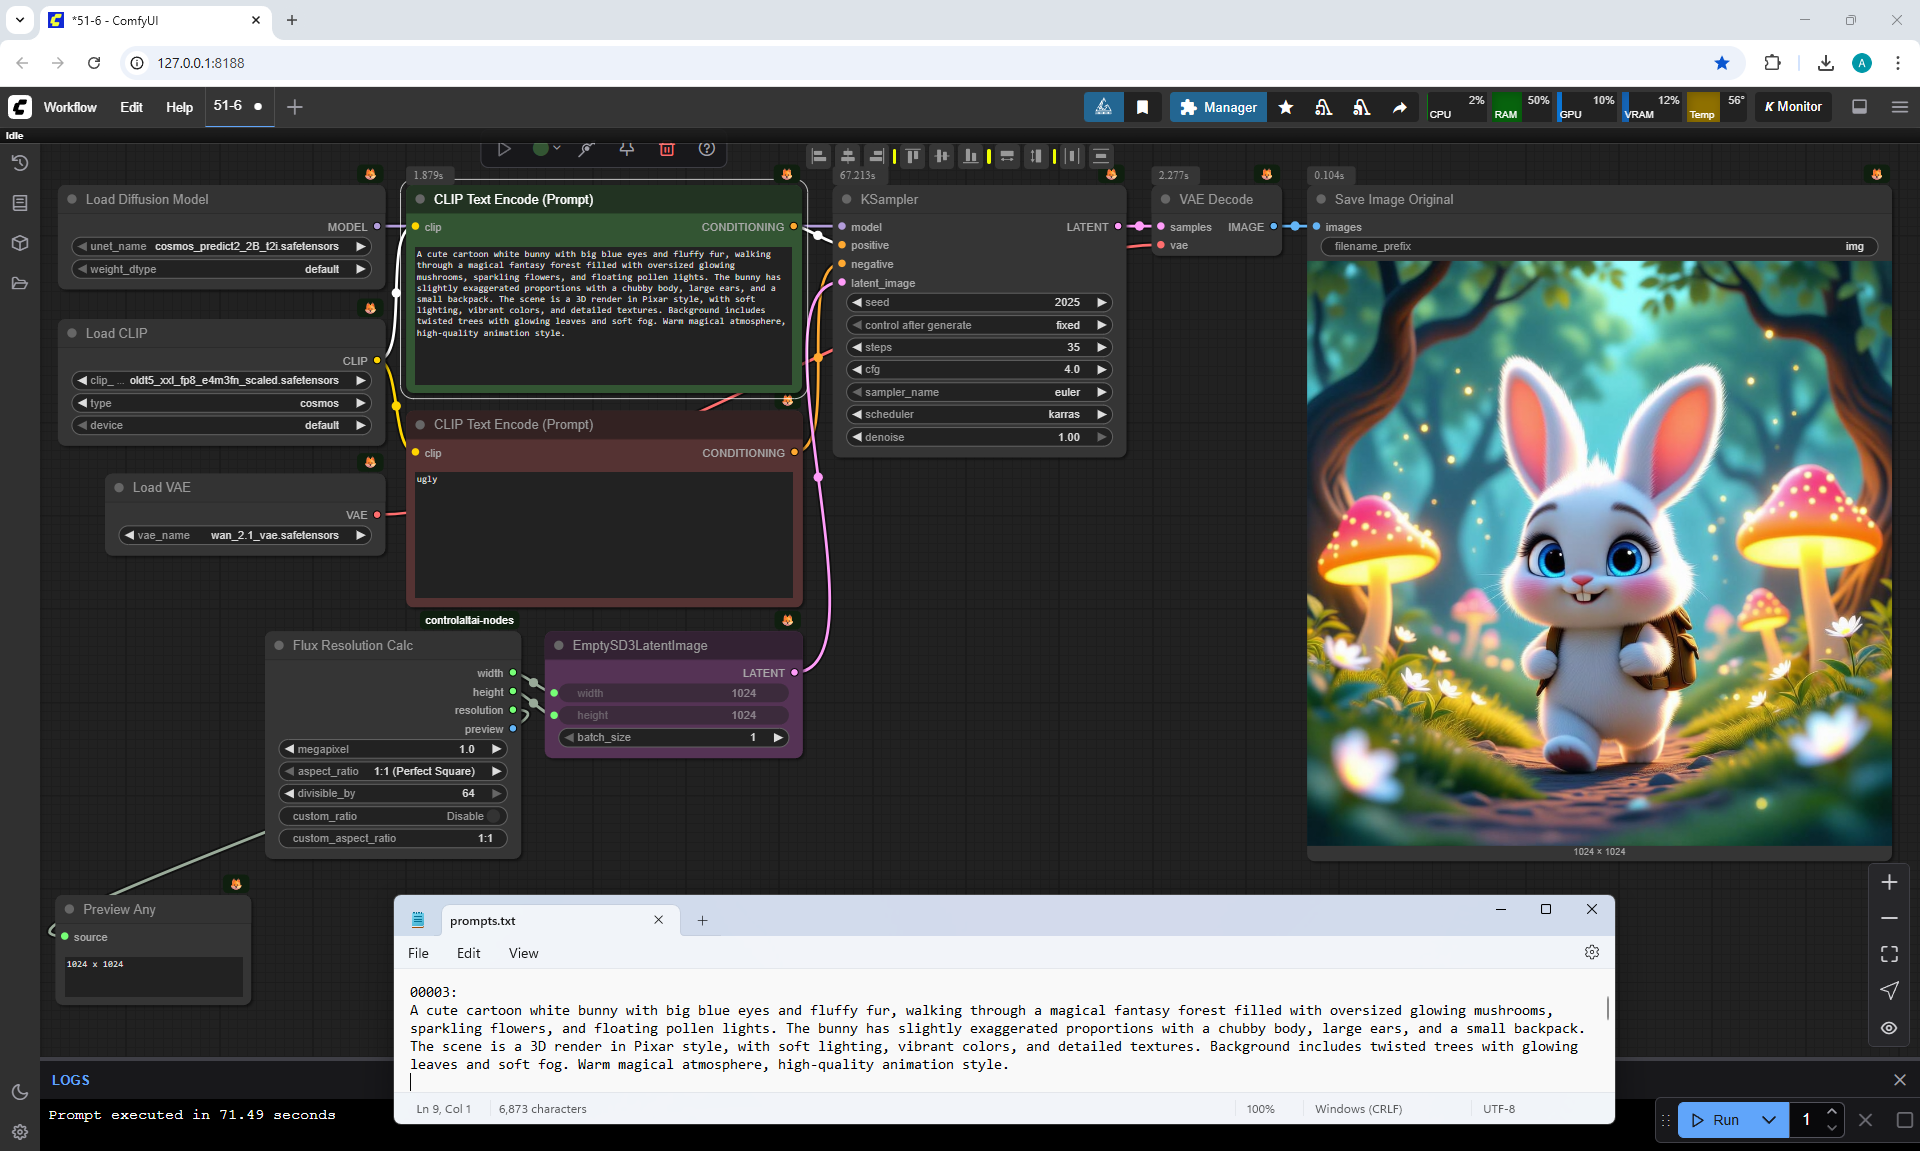Click the bookmark icon next to Manager
Screen dimensions: 1920x1151
[x=1142, y=107]
